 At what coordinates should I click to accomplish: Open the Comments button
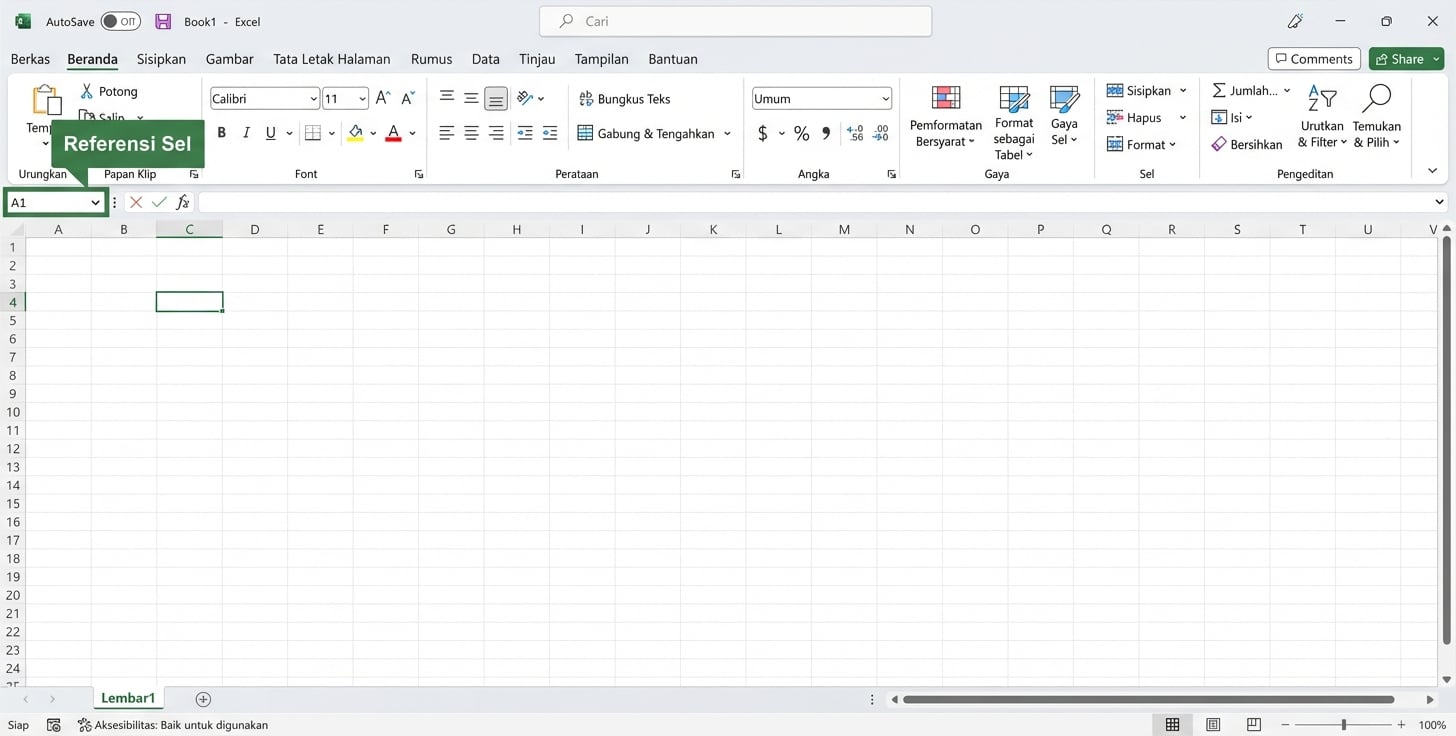[x=1313, y=59]
